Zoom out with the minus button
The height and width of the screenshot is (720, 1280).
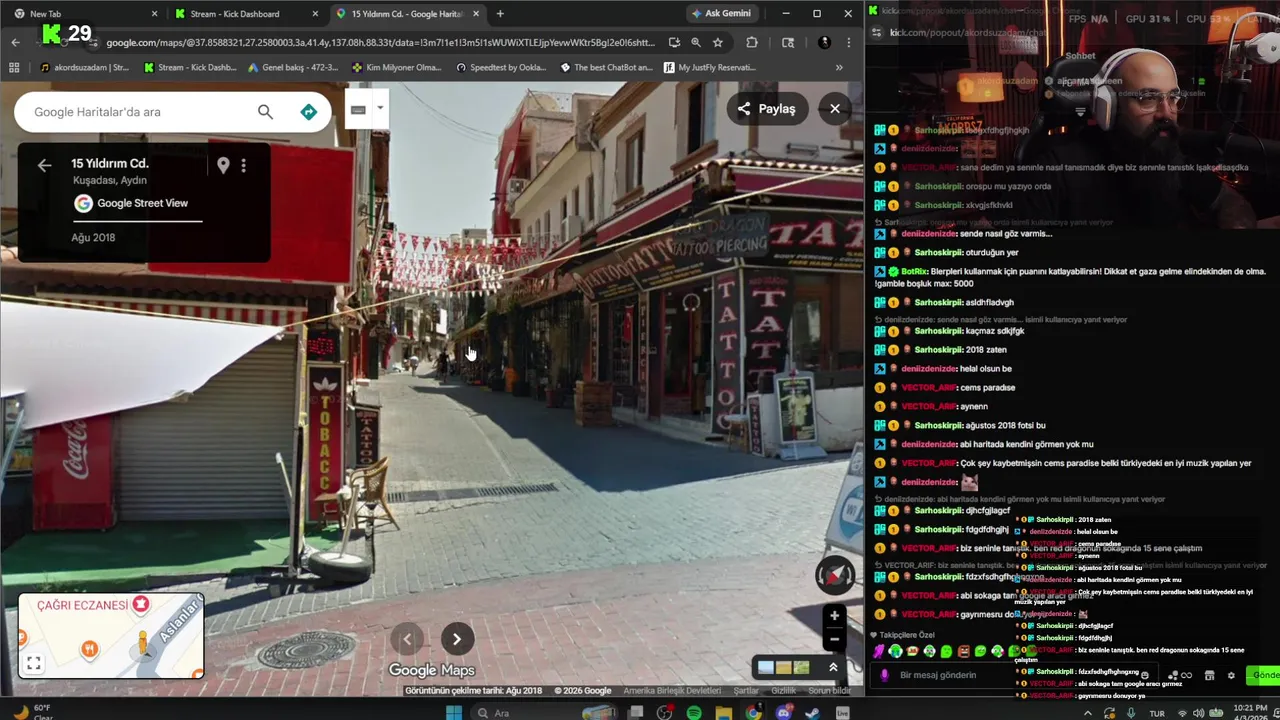point(834,639)
